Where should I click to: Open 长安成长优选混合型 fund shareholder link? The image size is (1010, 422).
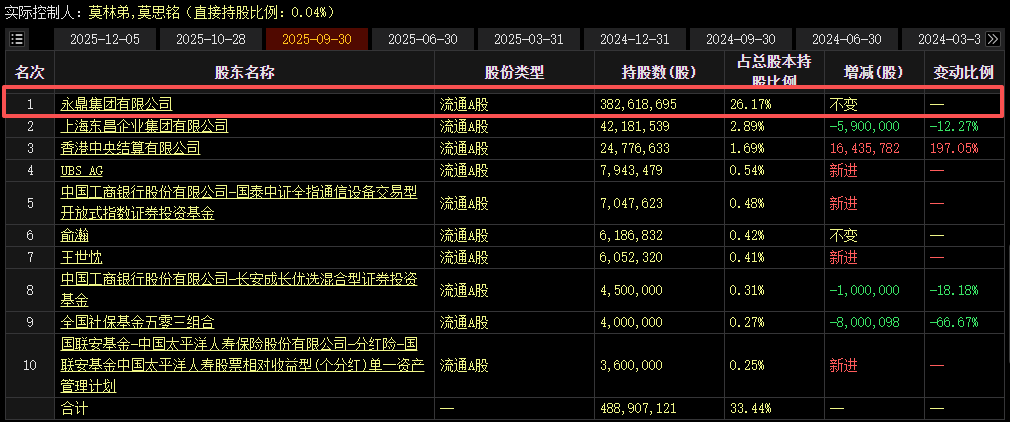pyautogui.click(x=239, y=289)
